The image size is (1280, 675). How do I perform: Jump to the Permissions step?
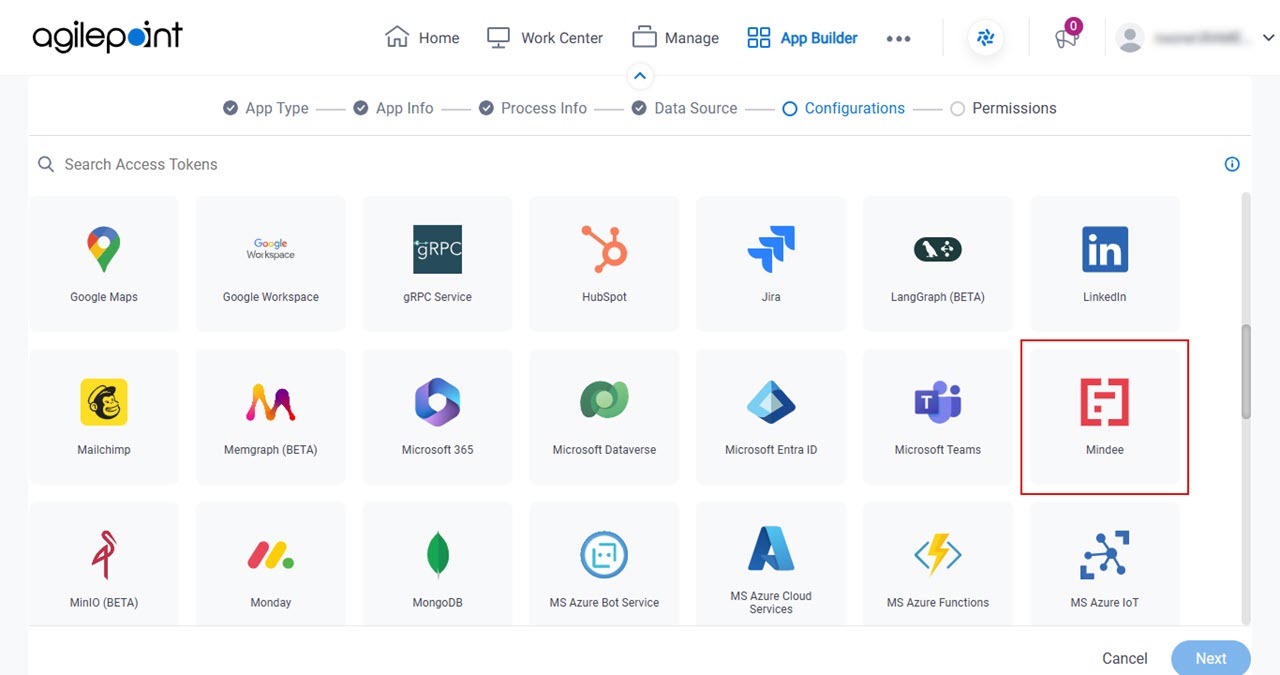pyautogui.click(x=1003, y=108)
